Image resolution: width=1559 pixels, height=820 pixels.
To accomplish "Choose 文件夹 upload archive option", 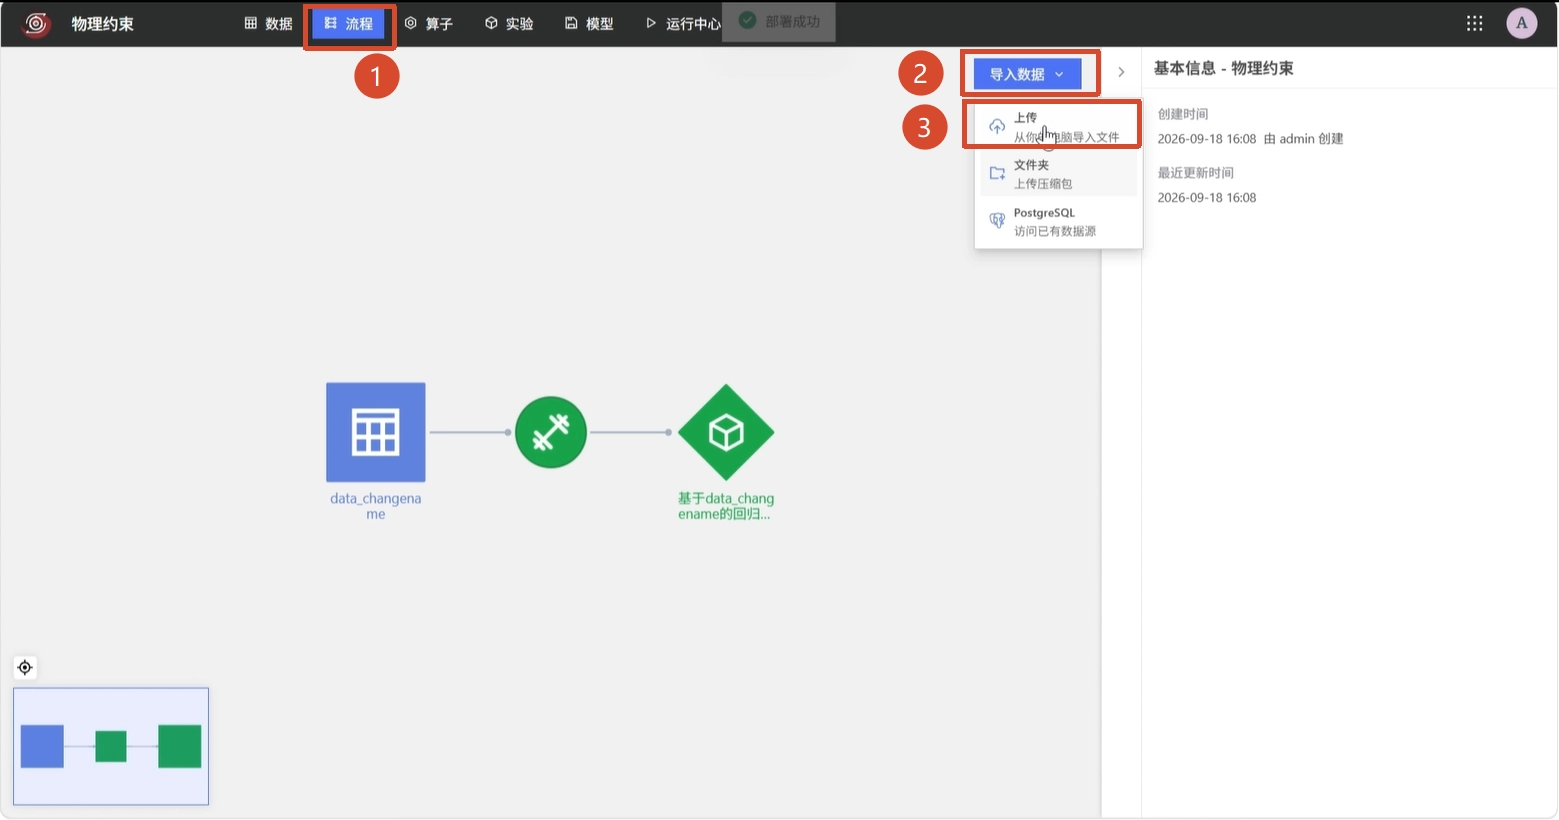I will (1058, 174).
